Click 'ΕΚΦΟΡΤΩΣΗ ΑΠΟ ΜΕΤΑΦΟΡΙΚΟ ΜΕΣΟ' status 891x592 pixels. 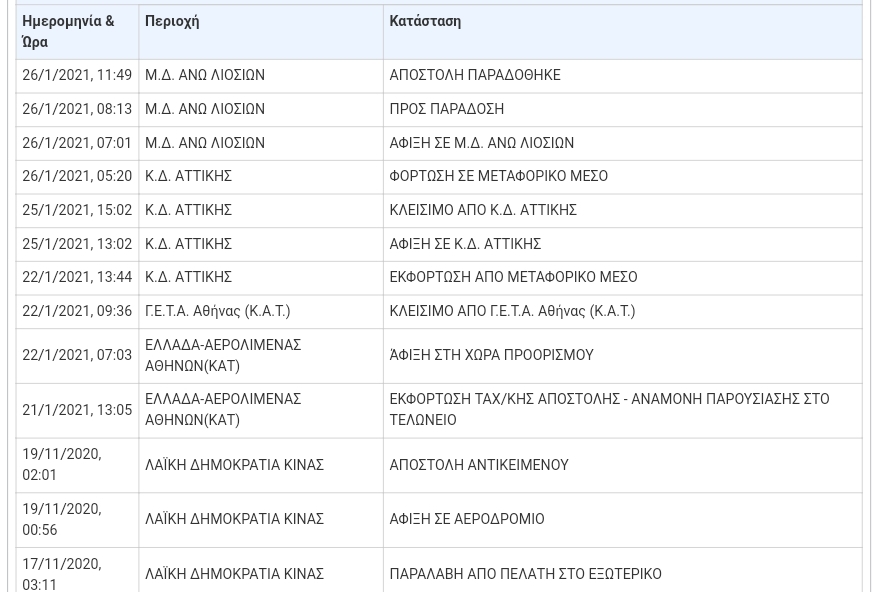coord(513,277)
